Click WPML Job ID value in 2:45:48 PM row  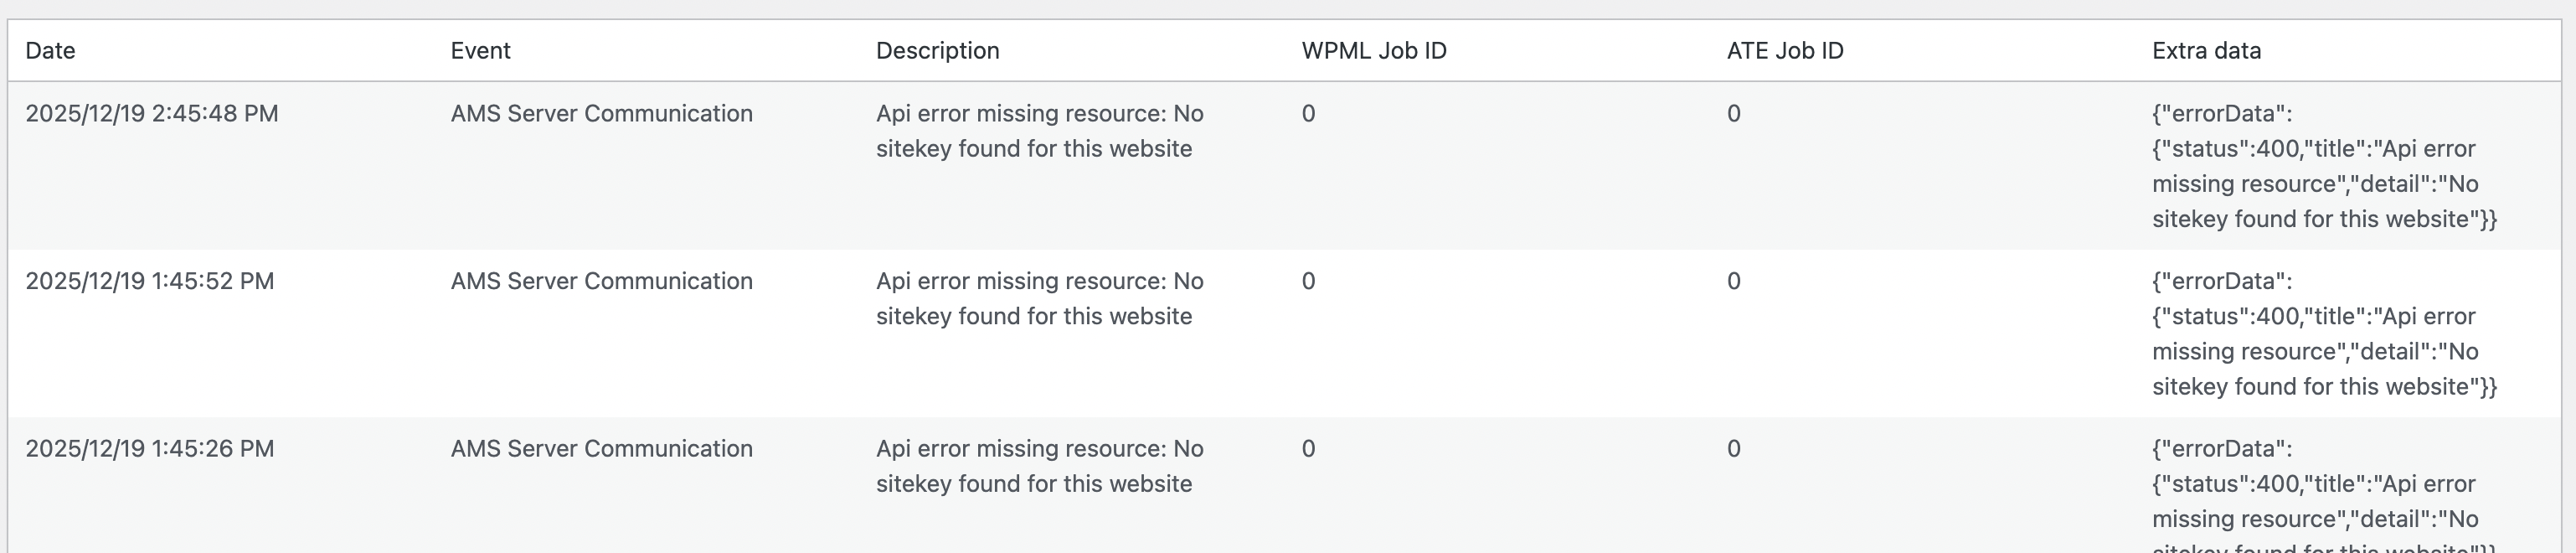click(1308, 114)
